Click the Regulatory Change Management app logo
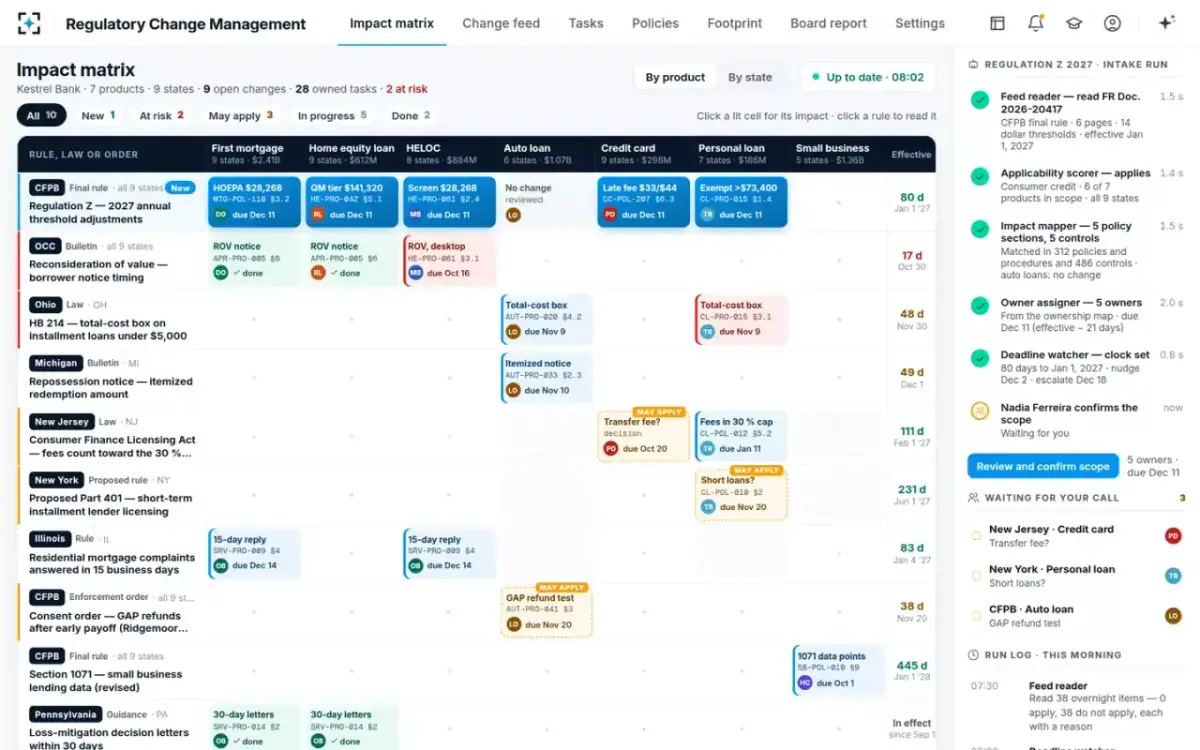 pos(29,23)
